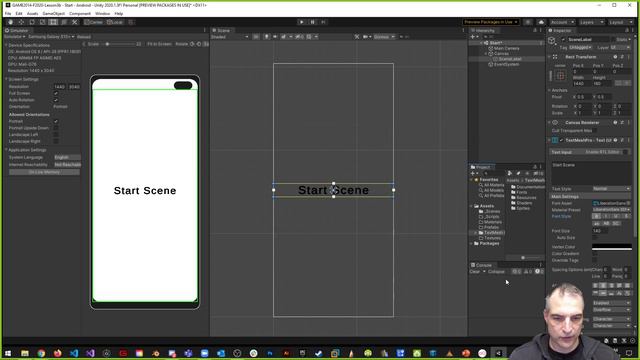Open the Prefabs folder in Project

[x=491, y=227]
